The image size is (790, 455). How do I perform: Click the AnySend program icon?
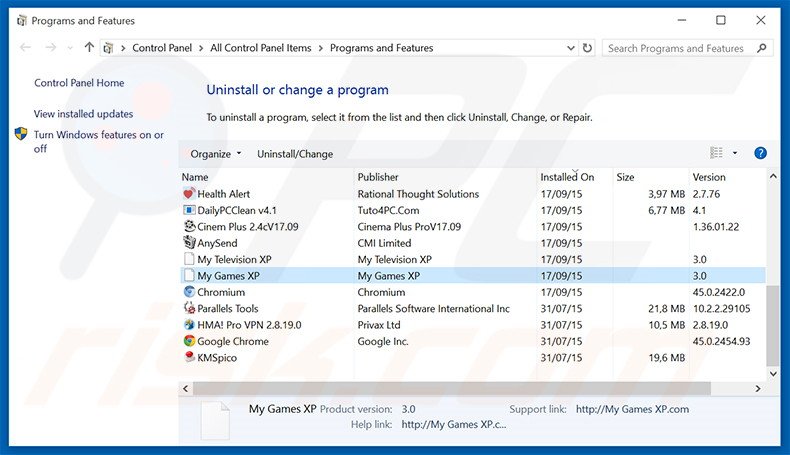(189, 242)
